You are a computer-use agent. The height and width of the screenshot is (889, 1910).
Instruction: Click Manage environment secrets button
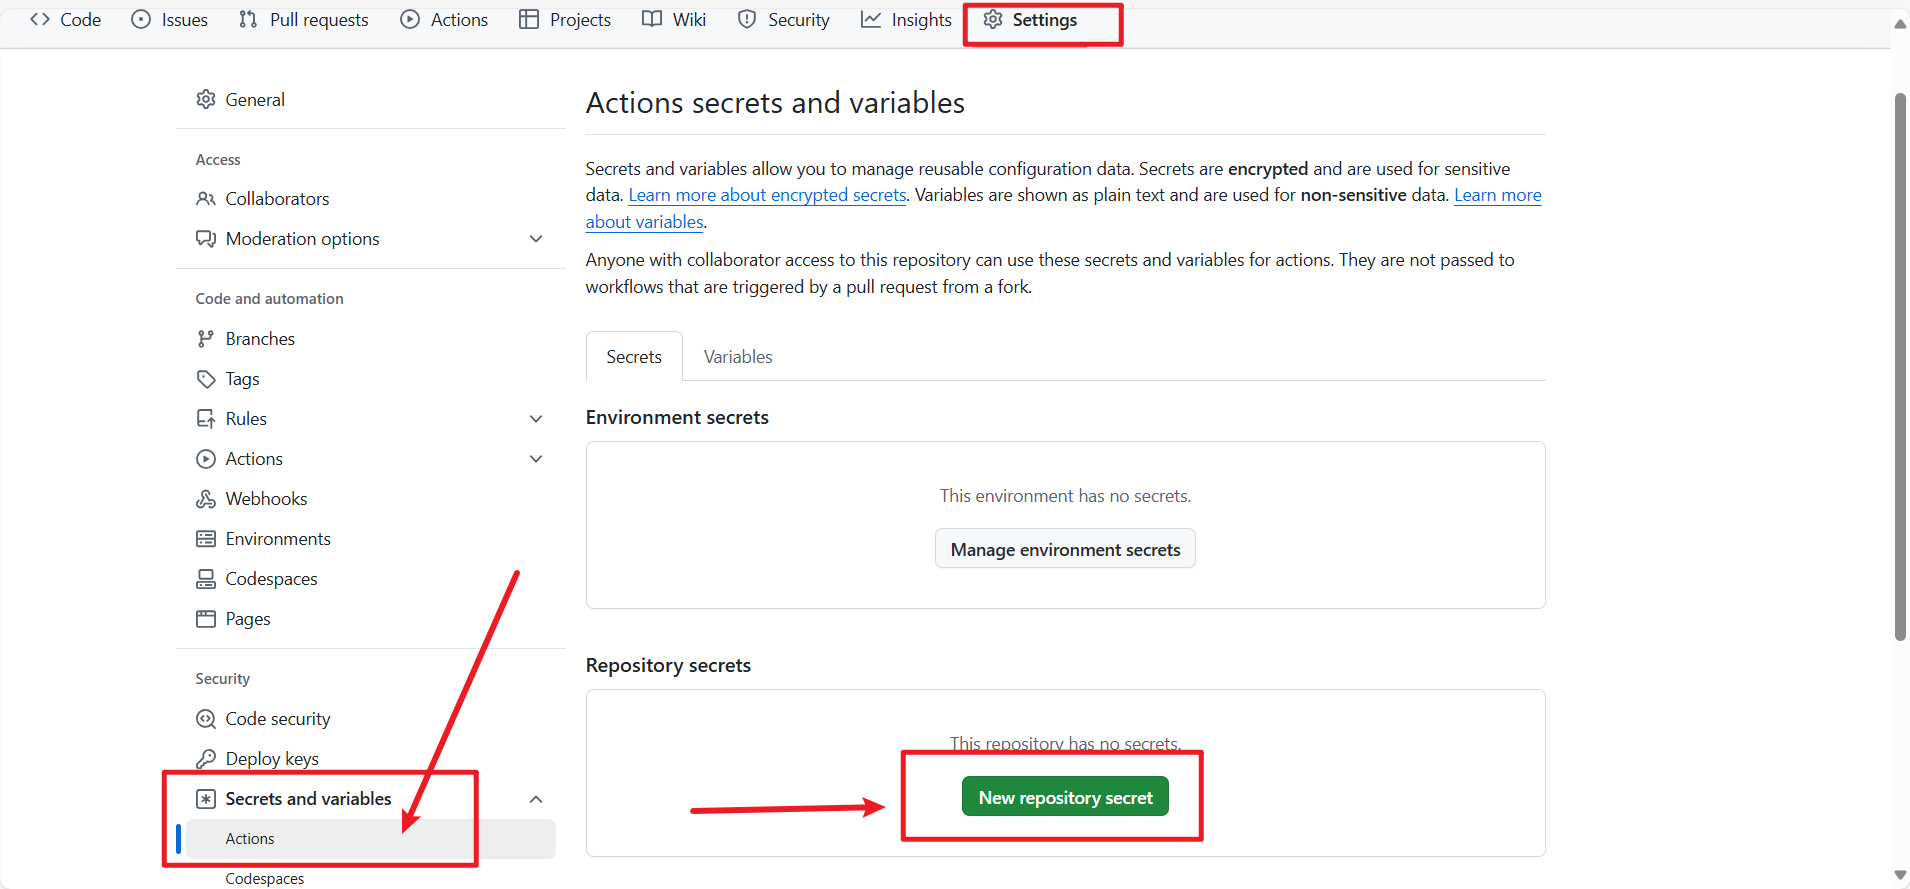[1065, 549]
